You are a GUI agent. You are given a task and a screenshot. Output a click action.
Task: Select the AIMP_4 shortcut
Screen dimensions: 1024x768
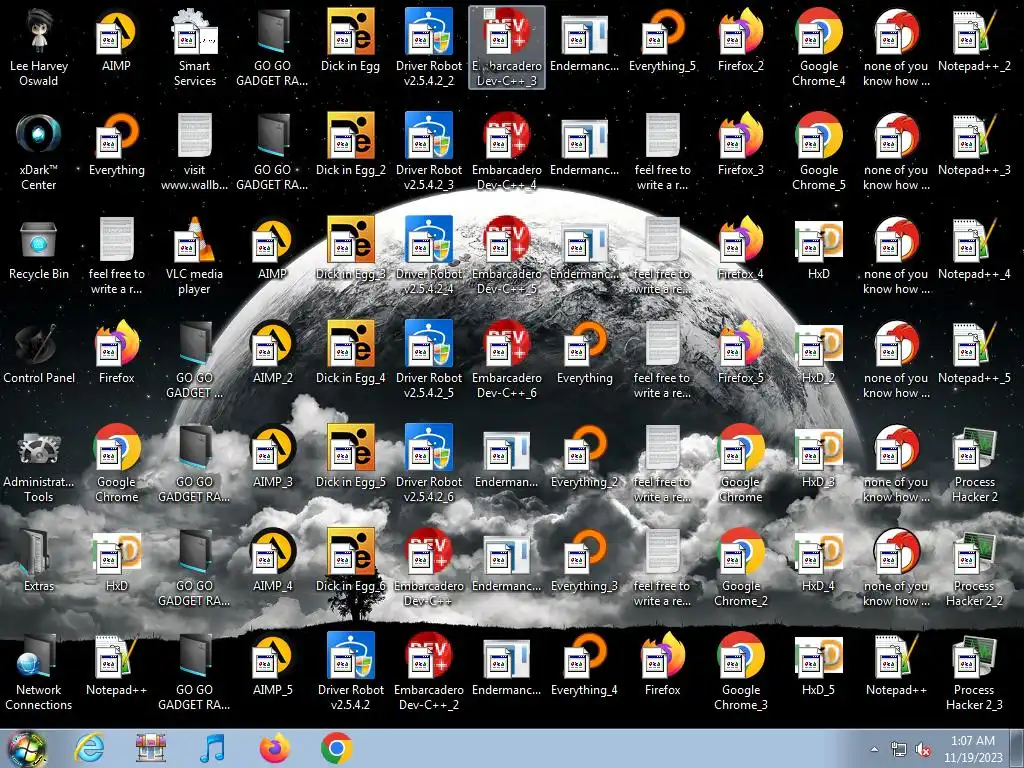point(273,562)
